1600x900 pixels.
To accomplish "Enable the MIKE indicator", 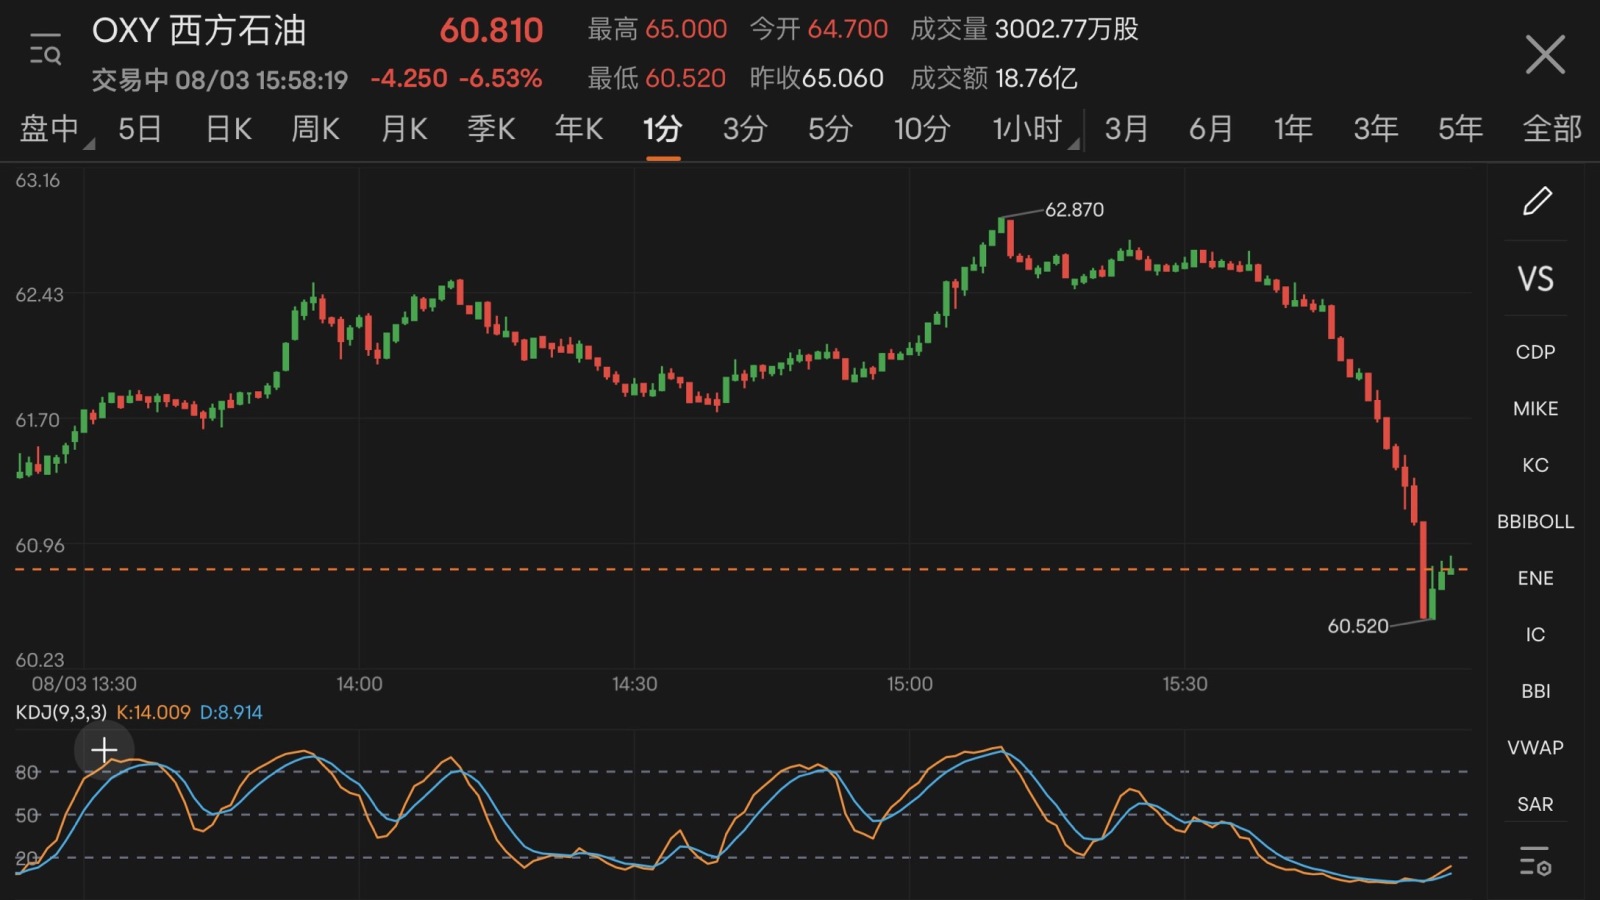I will click(1535, 408).
